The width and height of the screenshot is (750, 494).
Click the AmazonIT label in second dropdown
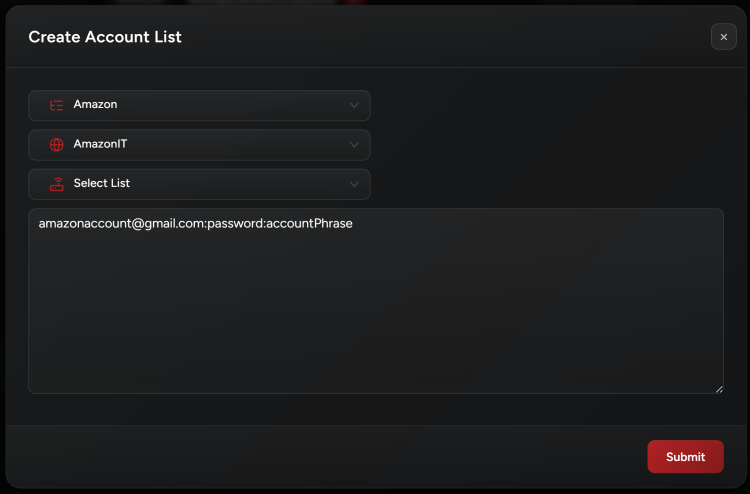[100, 144]
